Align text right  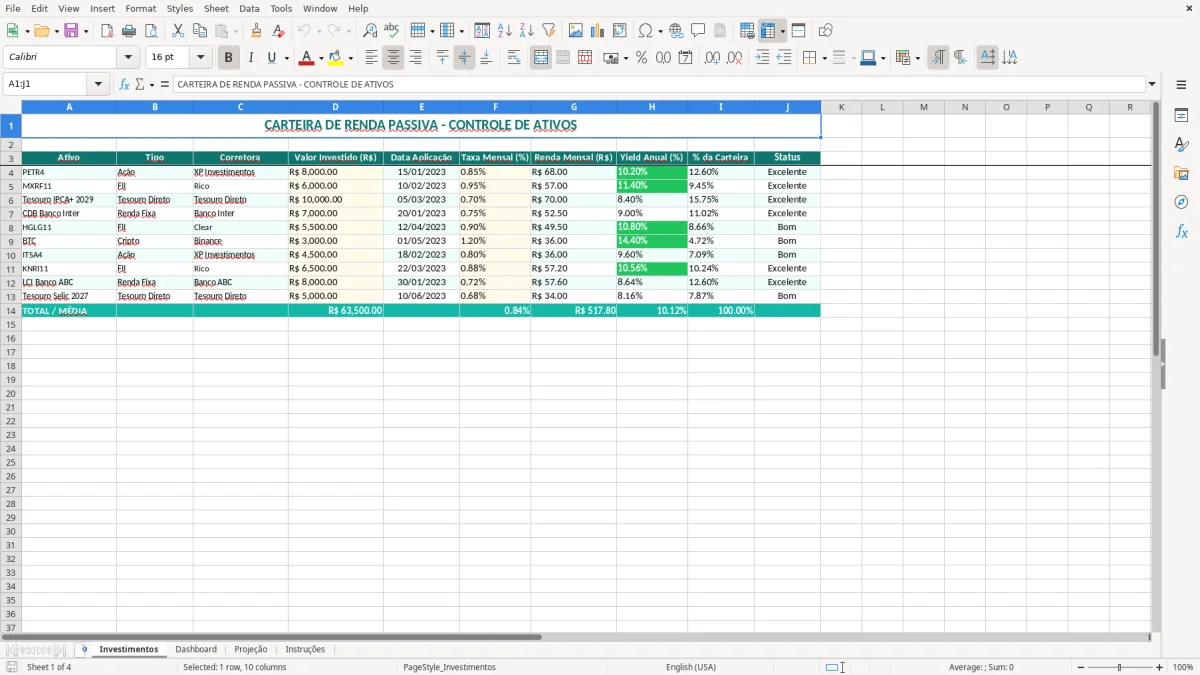coord(415,58)
